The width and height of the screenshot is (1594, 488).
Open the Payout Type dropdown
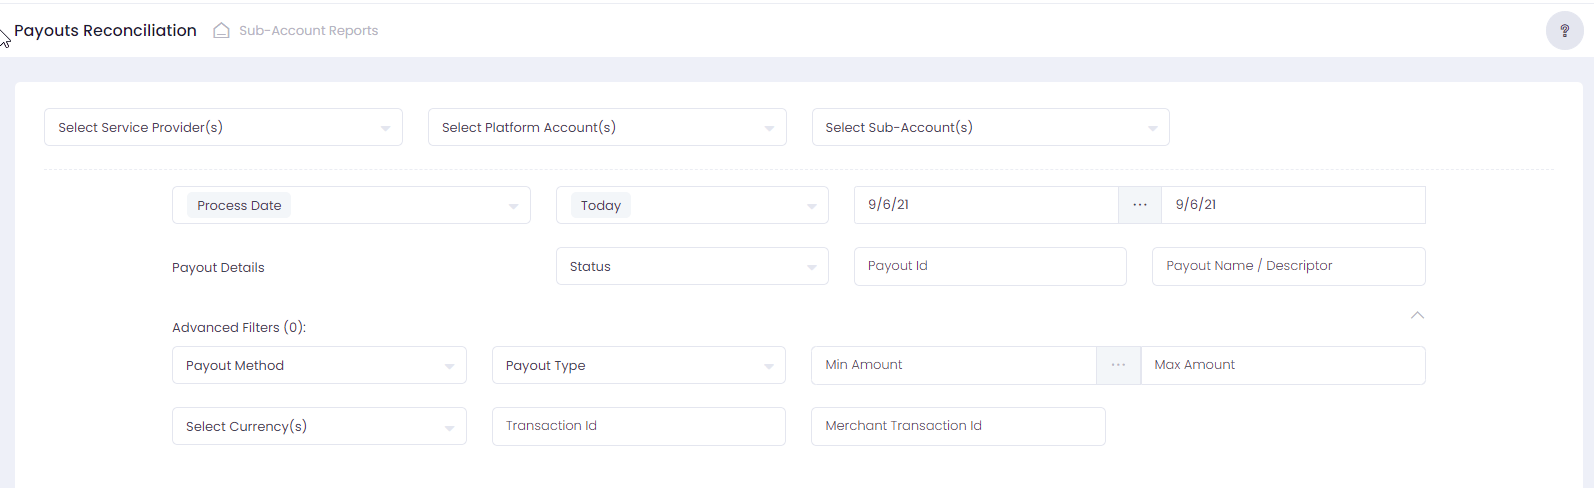tap(638, 365)
